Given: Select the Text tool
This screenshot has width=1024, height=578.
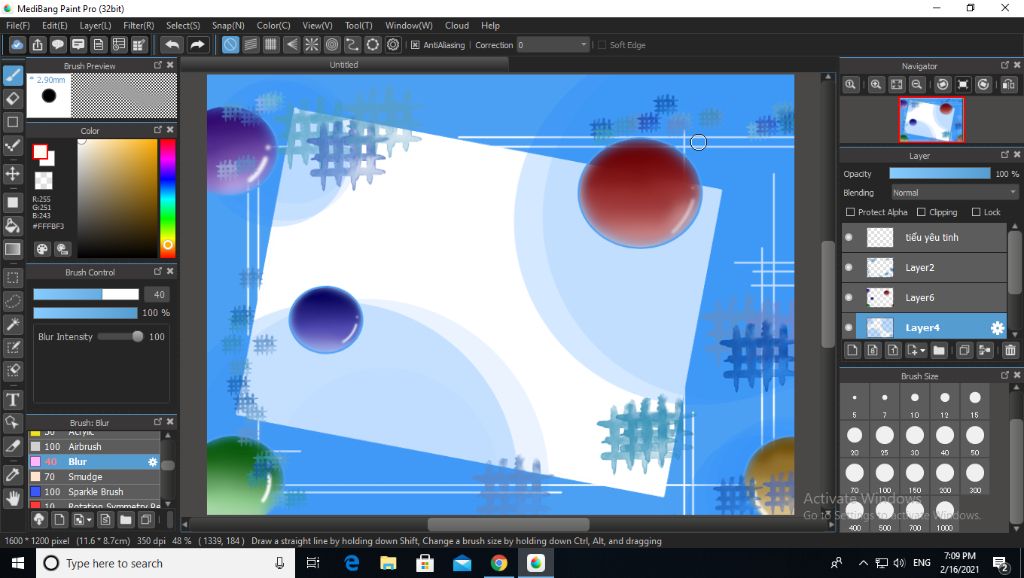Looking at the screenshot, I should click(12, 399).
